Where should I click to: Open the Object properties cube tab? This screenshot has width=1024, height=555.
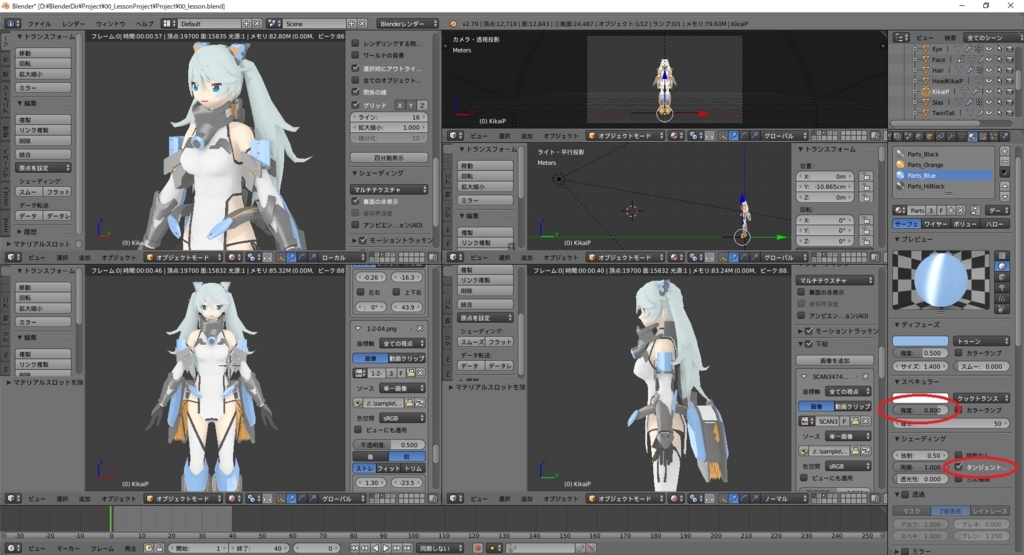click(930, 136)
